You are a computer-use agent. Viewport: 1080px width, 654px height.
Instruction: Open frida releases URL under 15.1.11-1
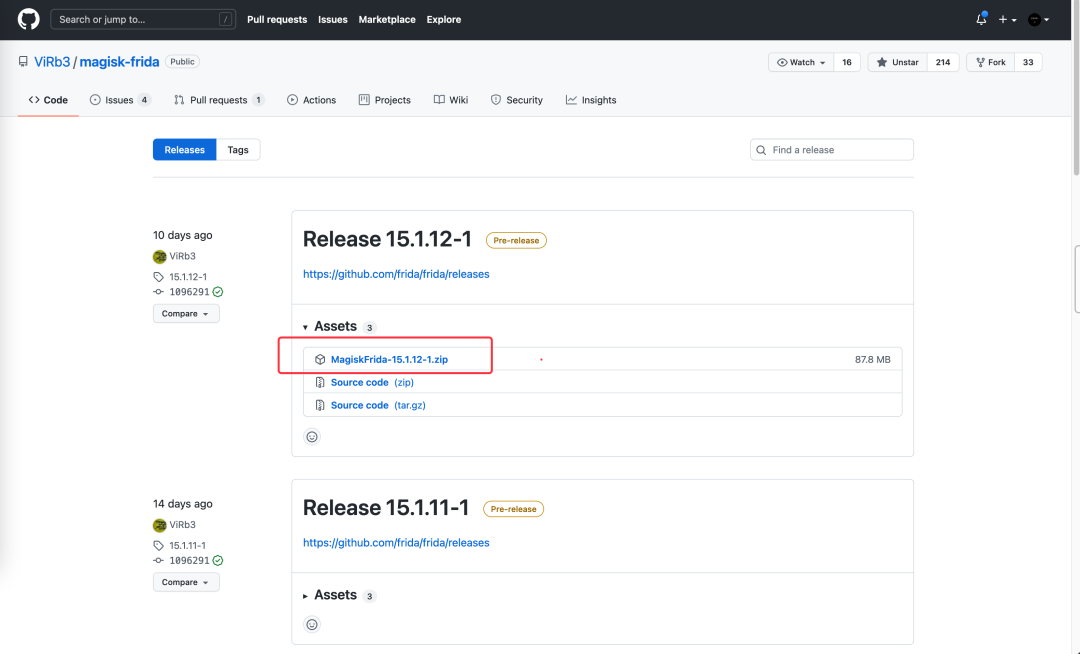point(396,542)
